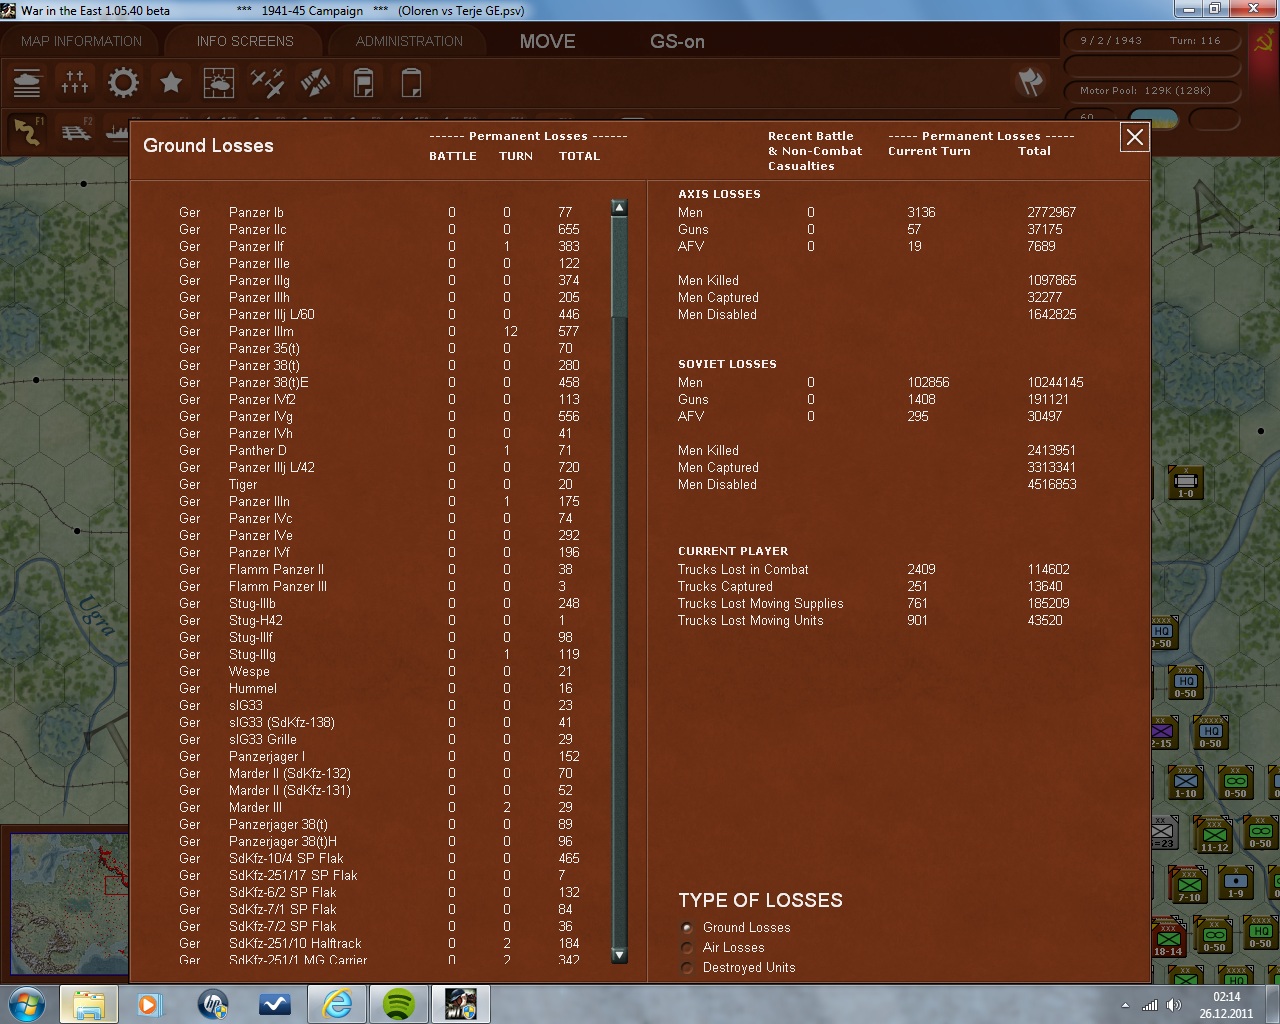1280x1024 pixels.
Task: Select the Air Losses radio button
Action: [687, 948]
